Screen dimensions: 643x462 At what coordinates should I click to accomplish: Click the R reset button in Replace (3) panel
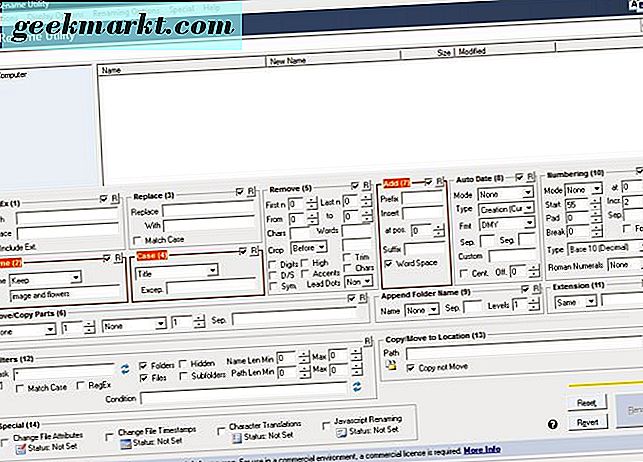[x=252, y=192]
